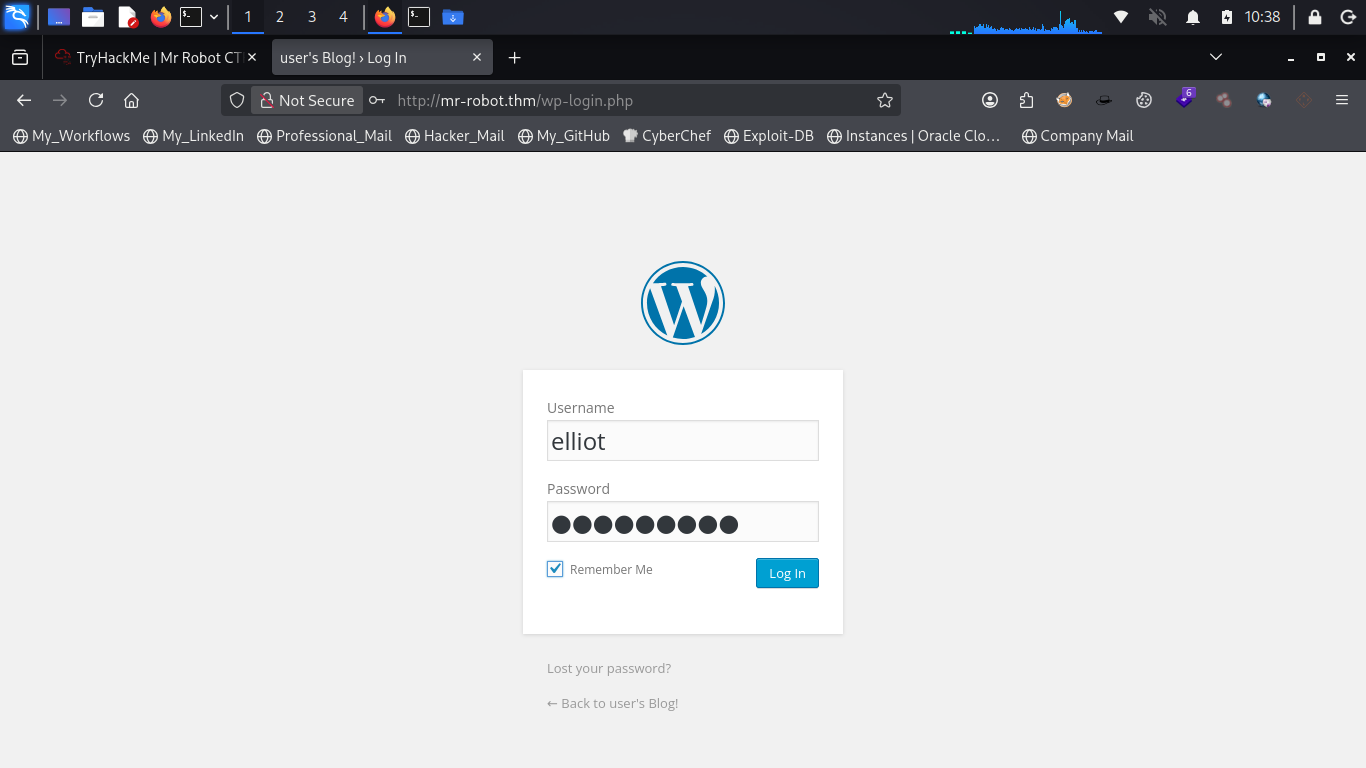Lock the screen with the padlock icon

tap(1315, 17)
